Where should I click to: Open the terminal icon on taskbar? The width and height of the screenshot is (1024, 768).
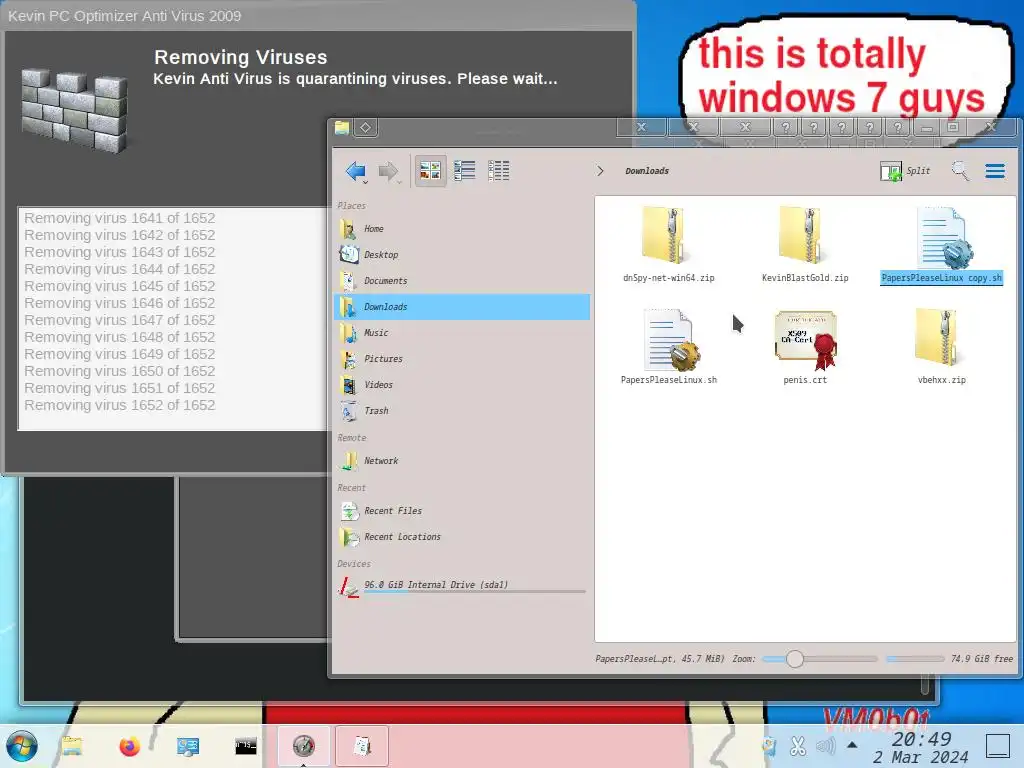tap(246, 746)
